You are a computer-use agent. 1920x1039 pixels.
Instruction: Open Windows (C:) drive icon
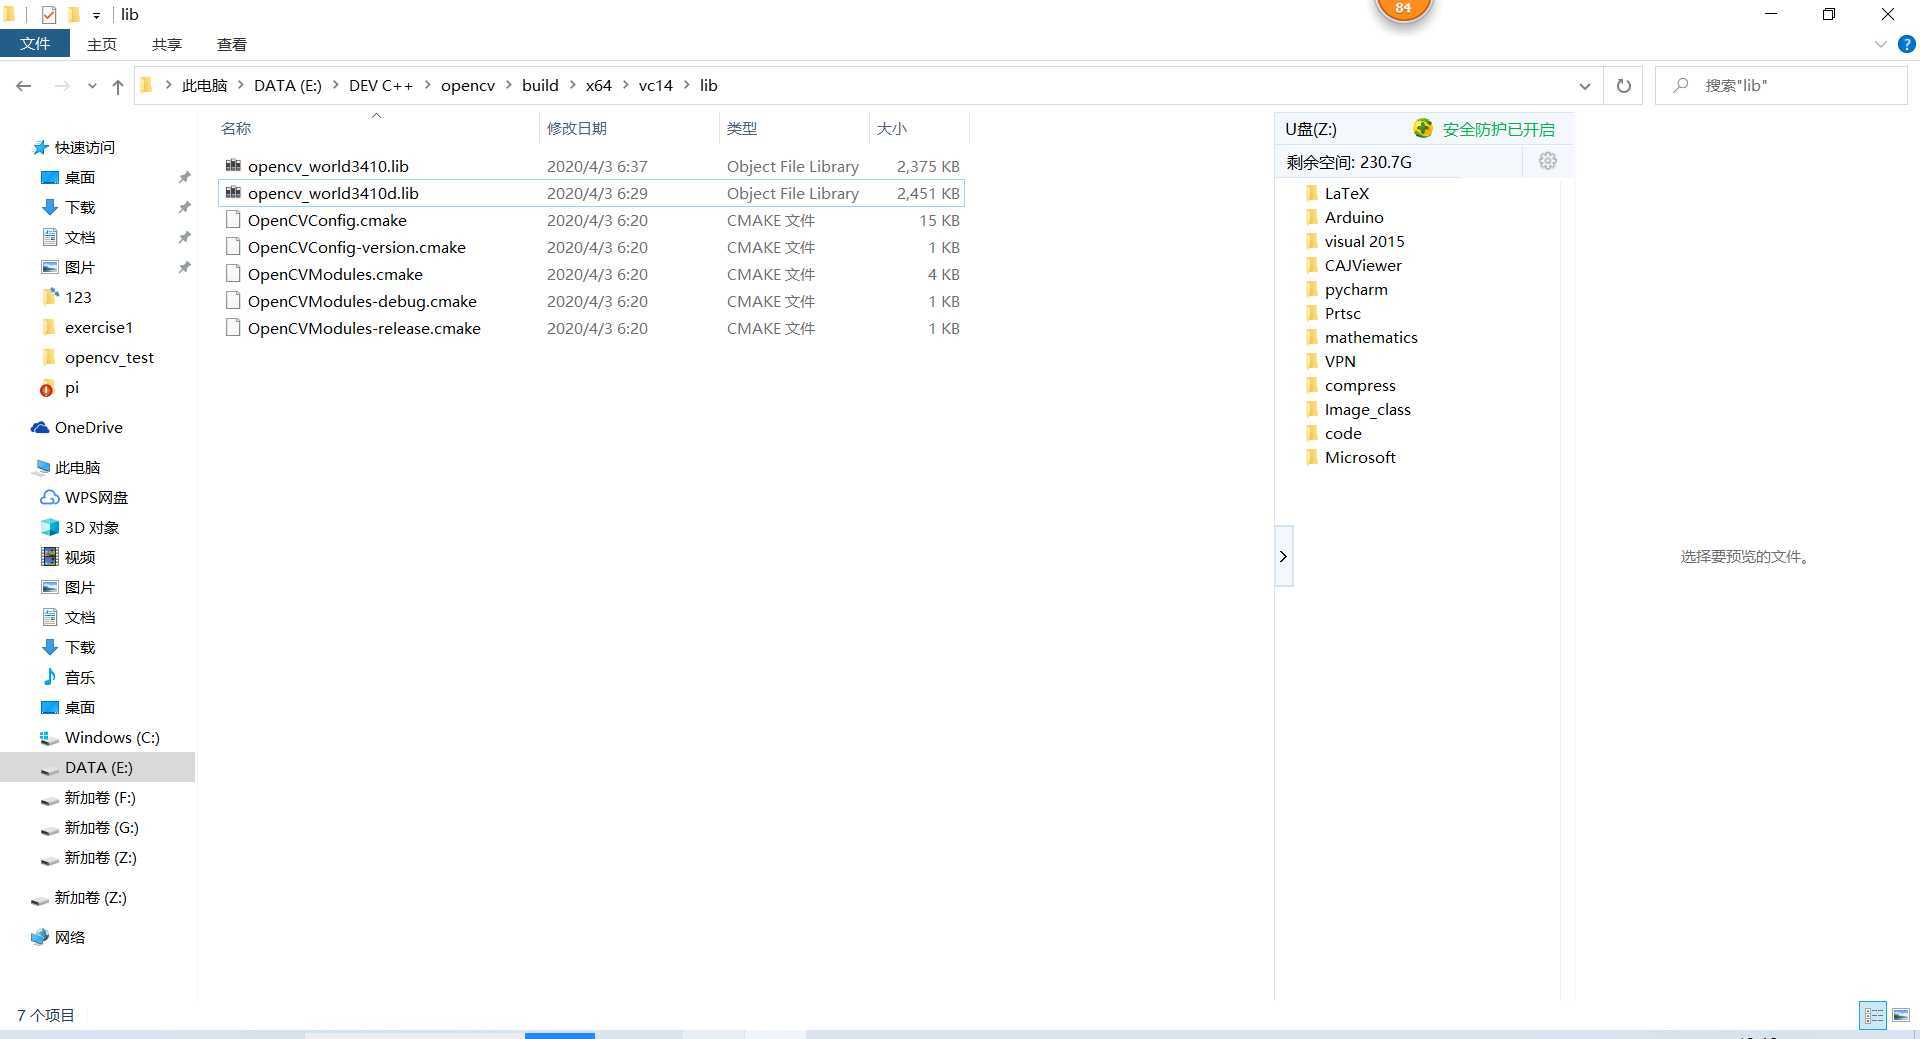[x=49, y=737]
